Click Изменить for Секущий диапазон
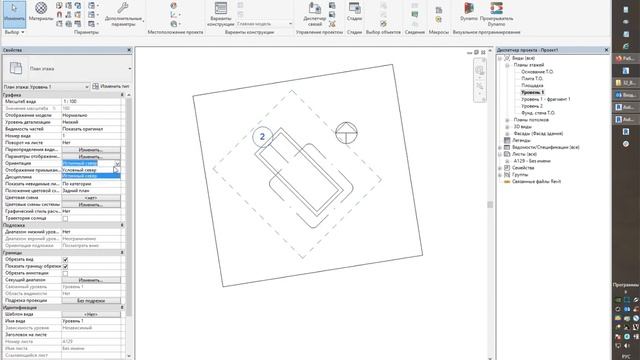Viewport: 640px width, 360px height. (x=91, y=280)
